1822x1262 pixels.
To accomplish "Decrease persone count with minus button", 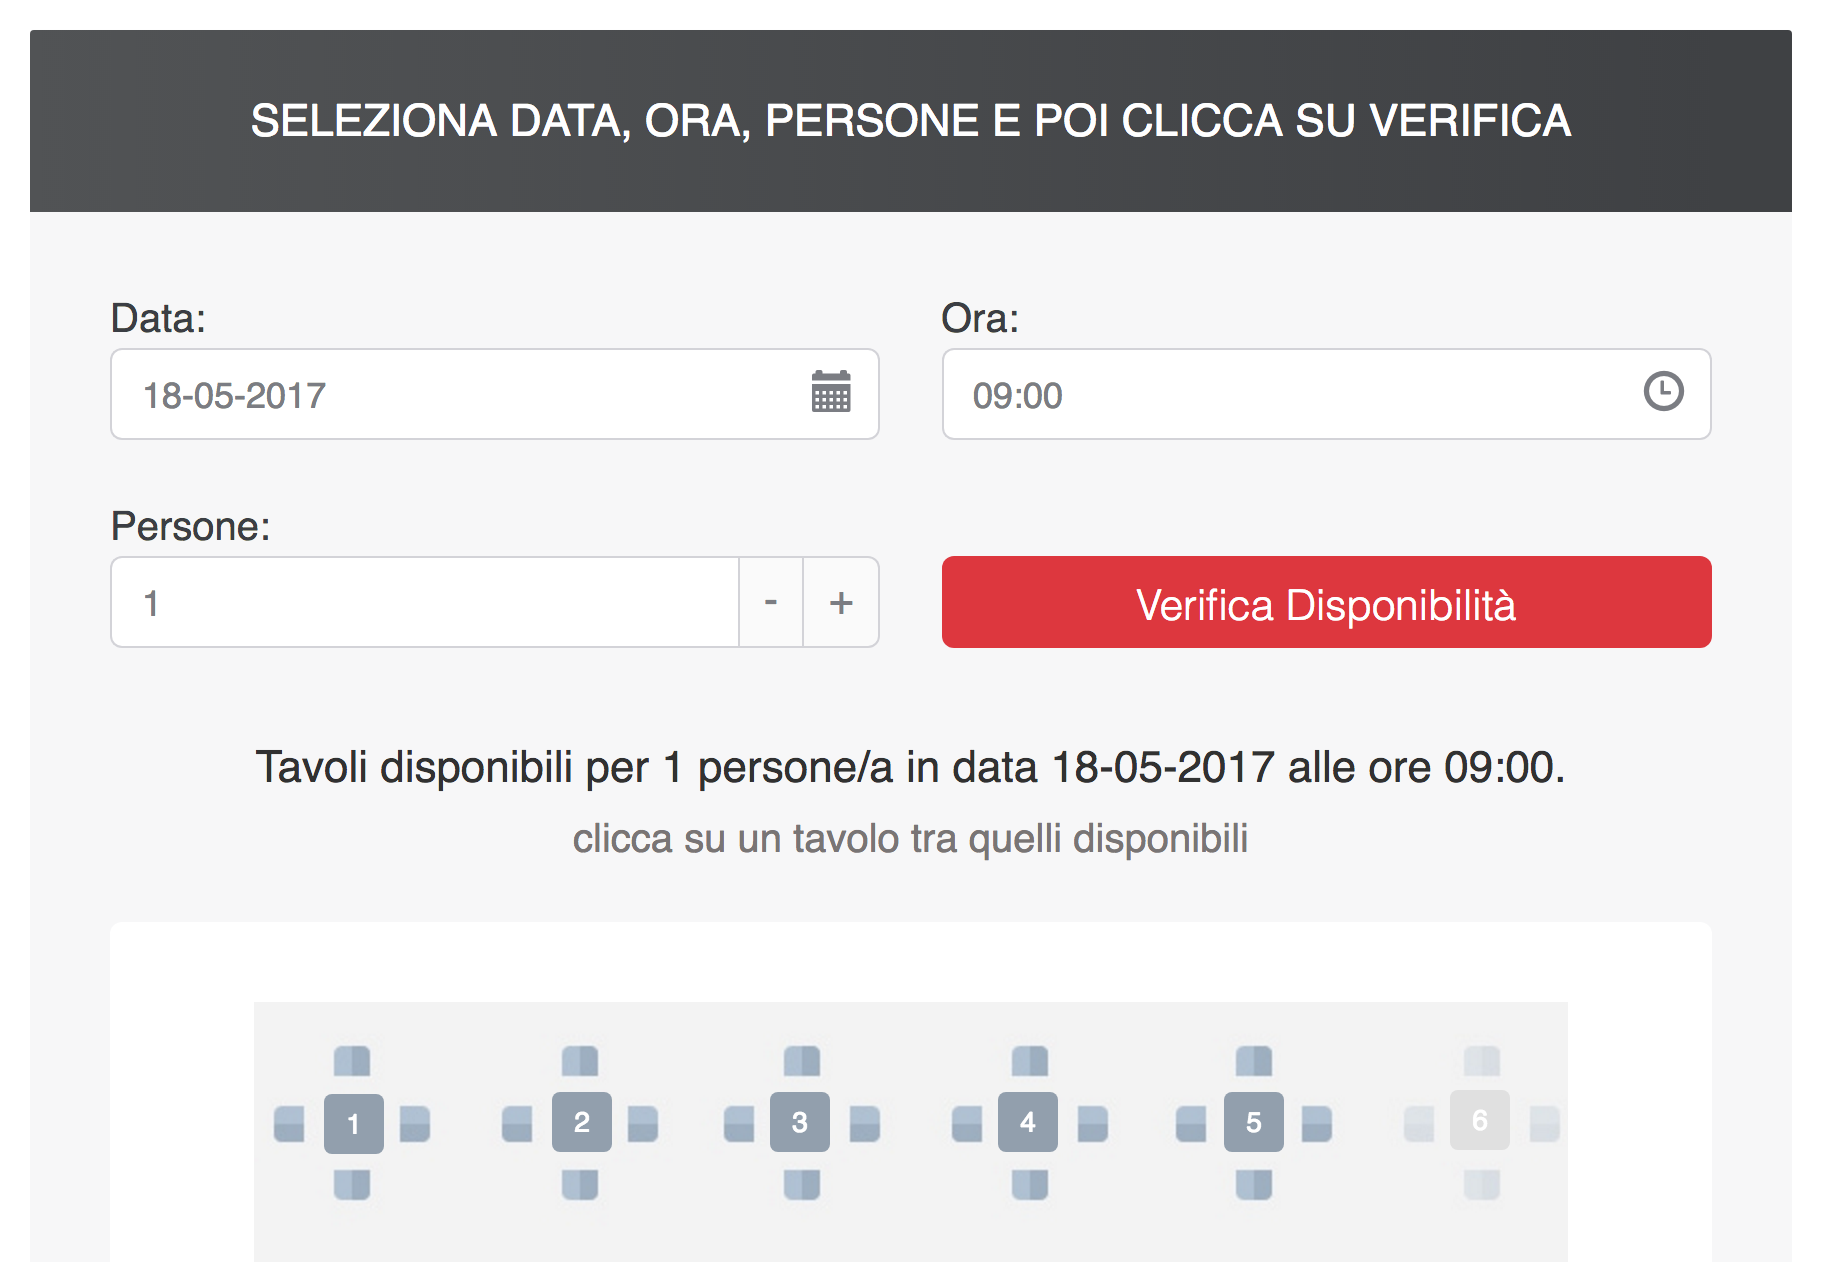I will click(x=770, y=602).
